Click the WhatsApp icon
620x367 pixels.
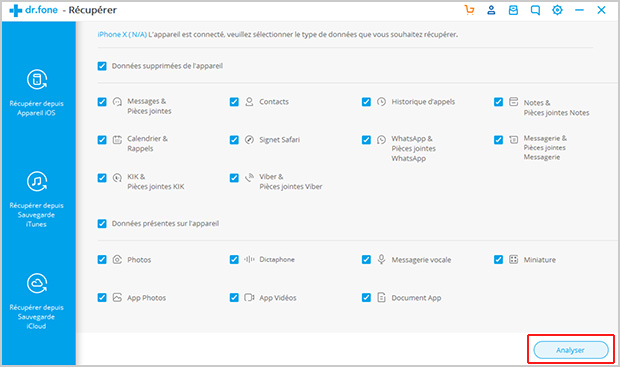381,140
